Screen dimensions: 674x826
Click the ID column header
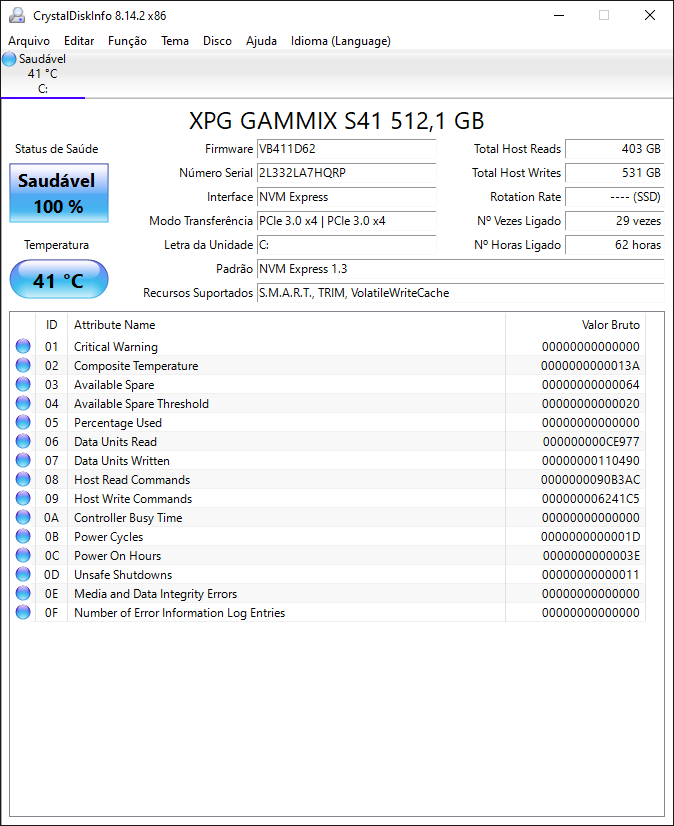(51, 324)
